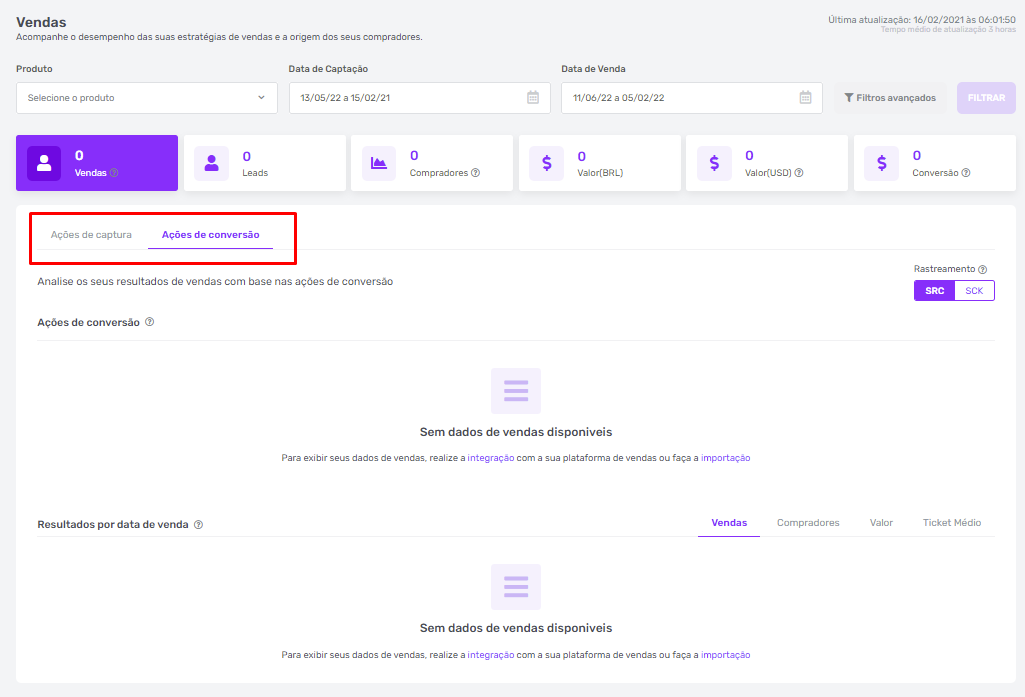Open calendar icon in Data de Venda field
The image size is (1025, 697).
click(805, 97)
